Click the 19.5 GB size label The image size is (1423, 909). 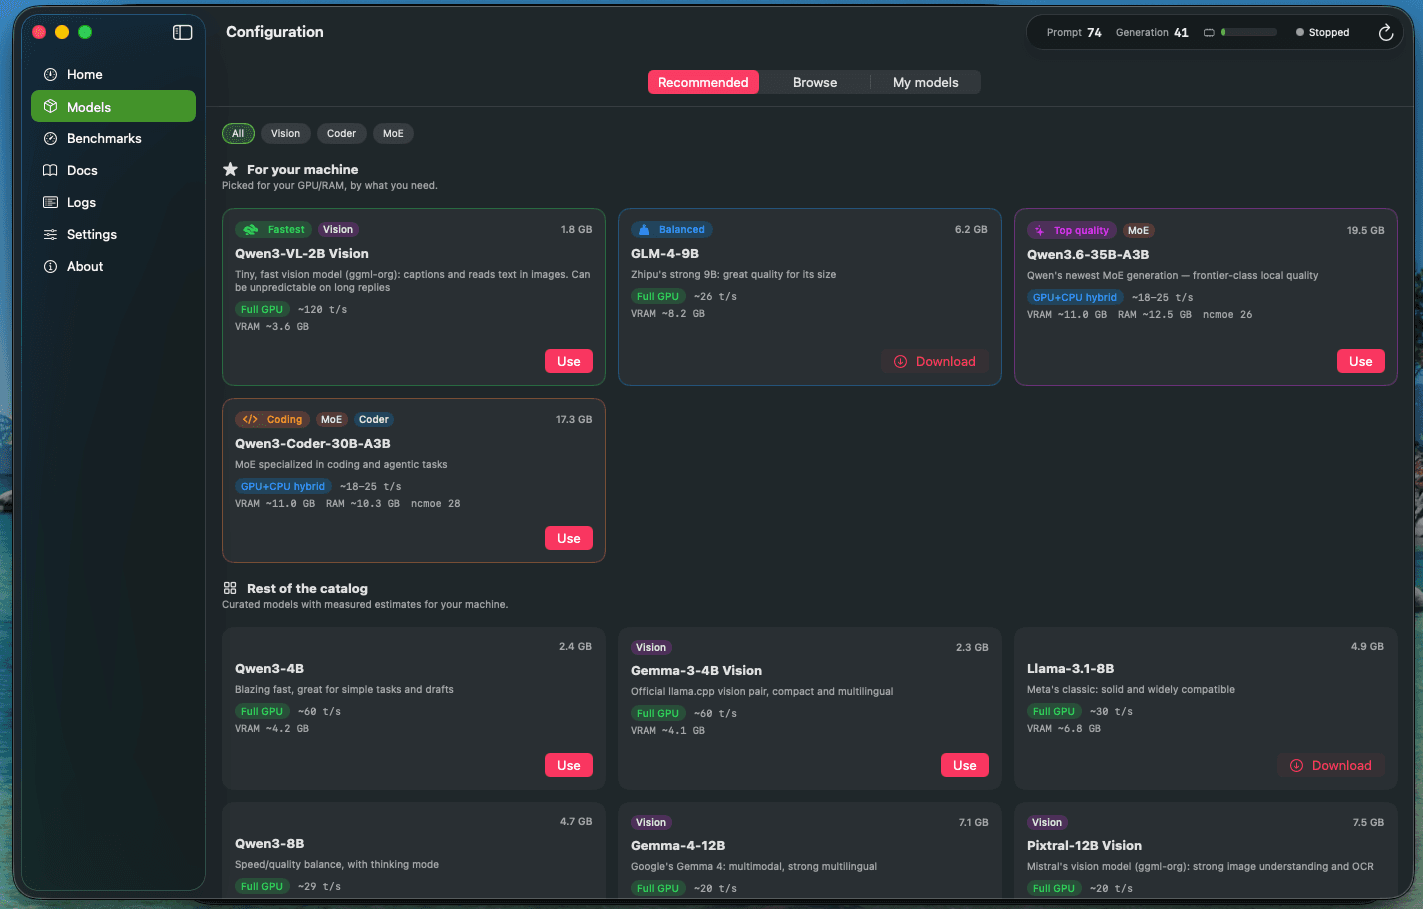1365,230
